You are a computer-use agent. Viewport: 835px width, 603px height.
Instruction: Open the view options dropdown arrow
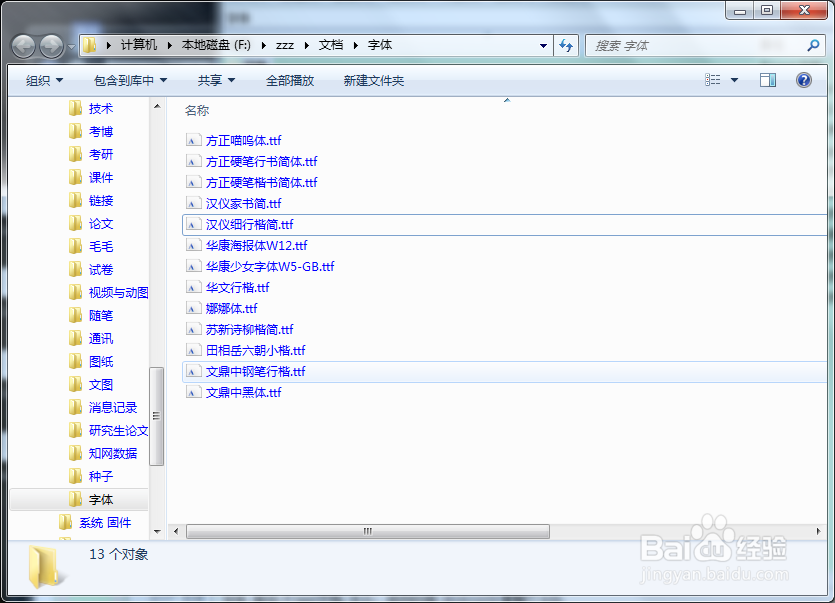[x=734, y=80]
